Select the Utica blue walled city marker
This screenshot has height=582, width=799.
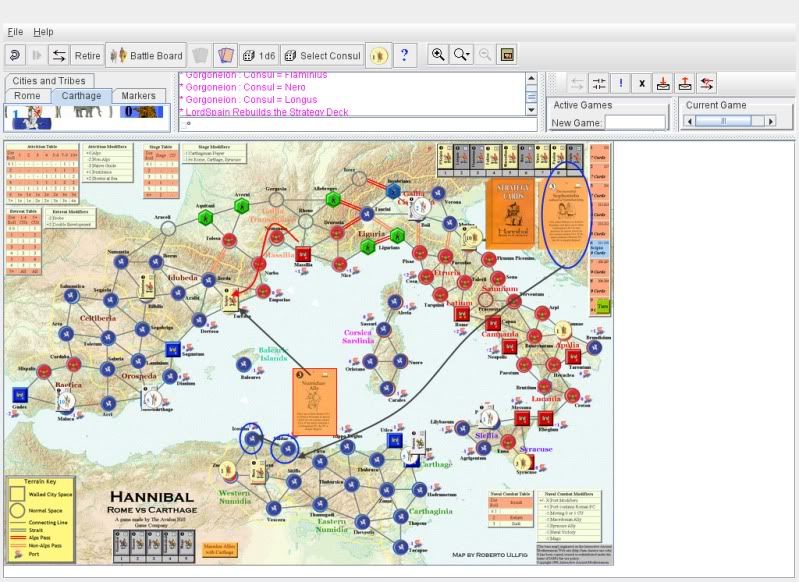[x=394, y=440]
